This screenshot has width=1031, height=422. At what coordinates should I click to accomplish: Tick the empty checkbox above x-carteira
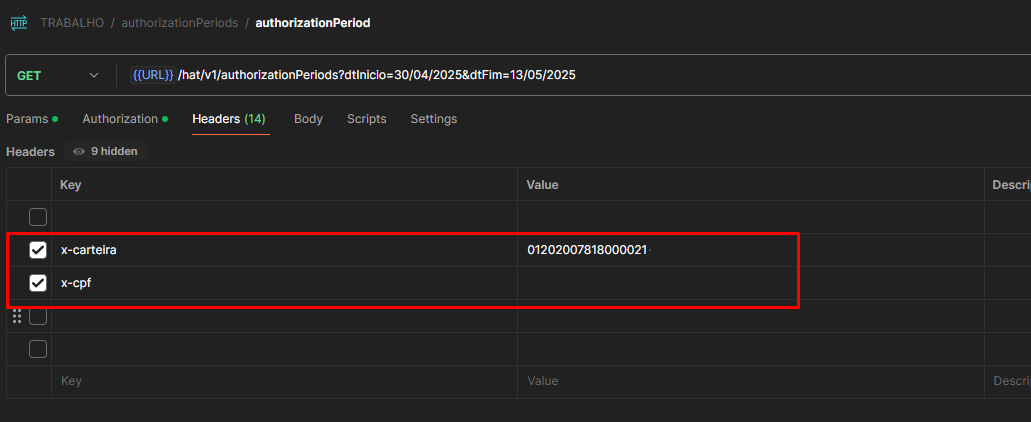tap(38, 217)
